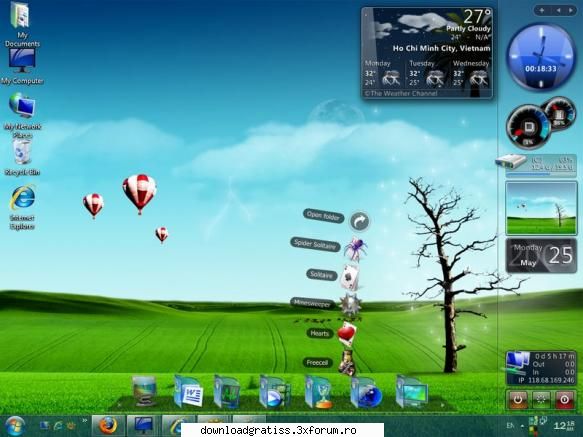The height and width of the screenshot is (437, 583).
Task: Click the sidebar previous arrow
Action: 558,11
